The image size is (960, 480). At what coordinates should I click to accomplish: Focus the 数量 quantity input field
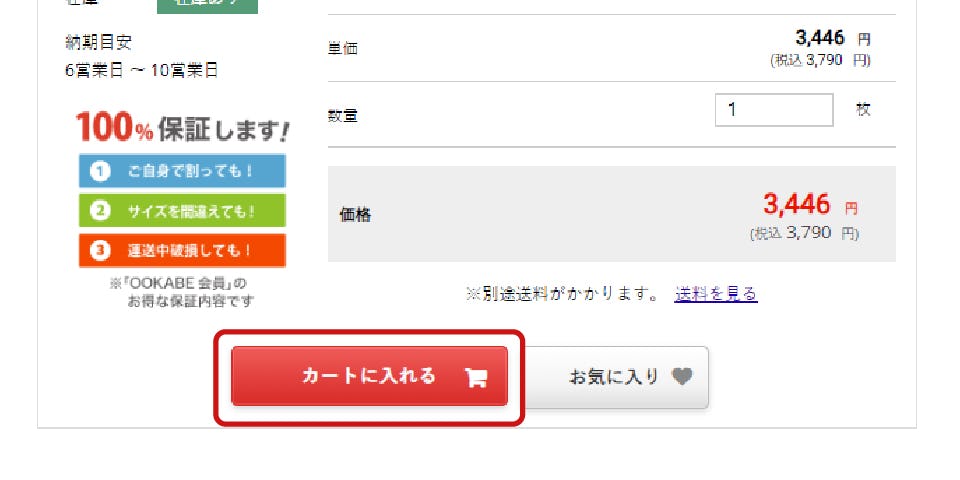[x=774, y=110]
